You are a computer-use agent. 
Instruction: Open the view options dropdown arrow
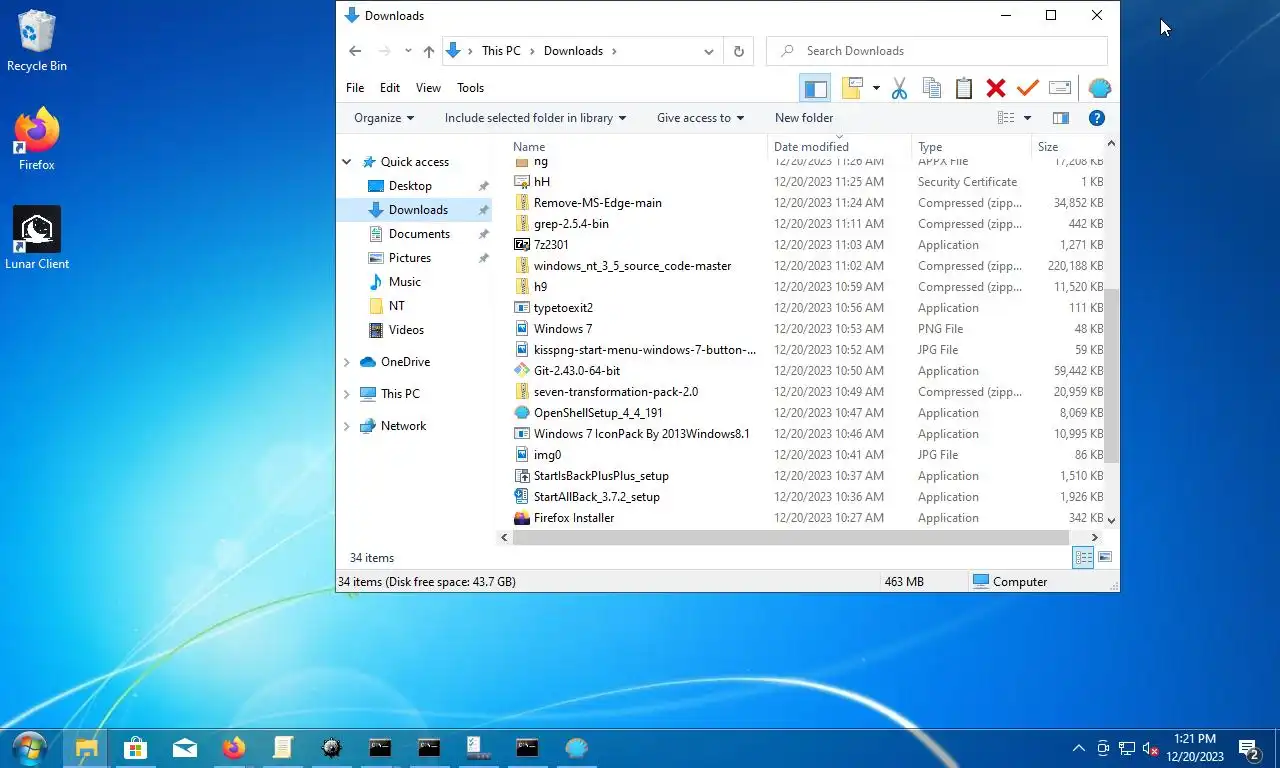point(1027,118)
